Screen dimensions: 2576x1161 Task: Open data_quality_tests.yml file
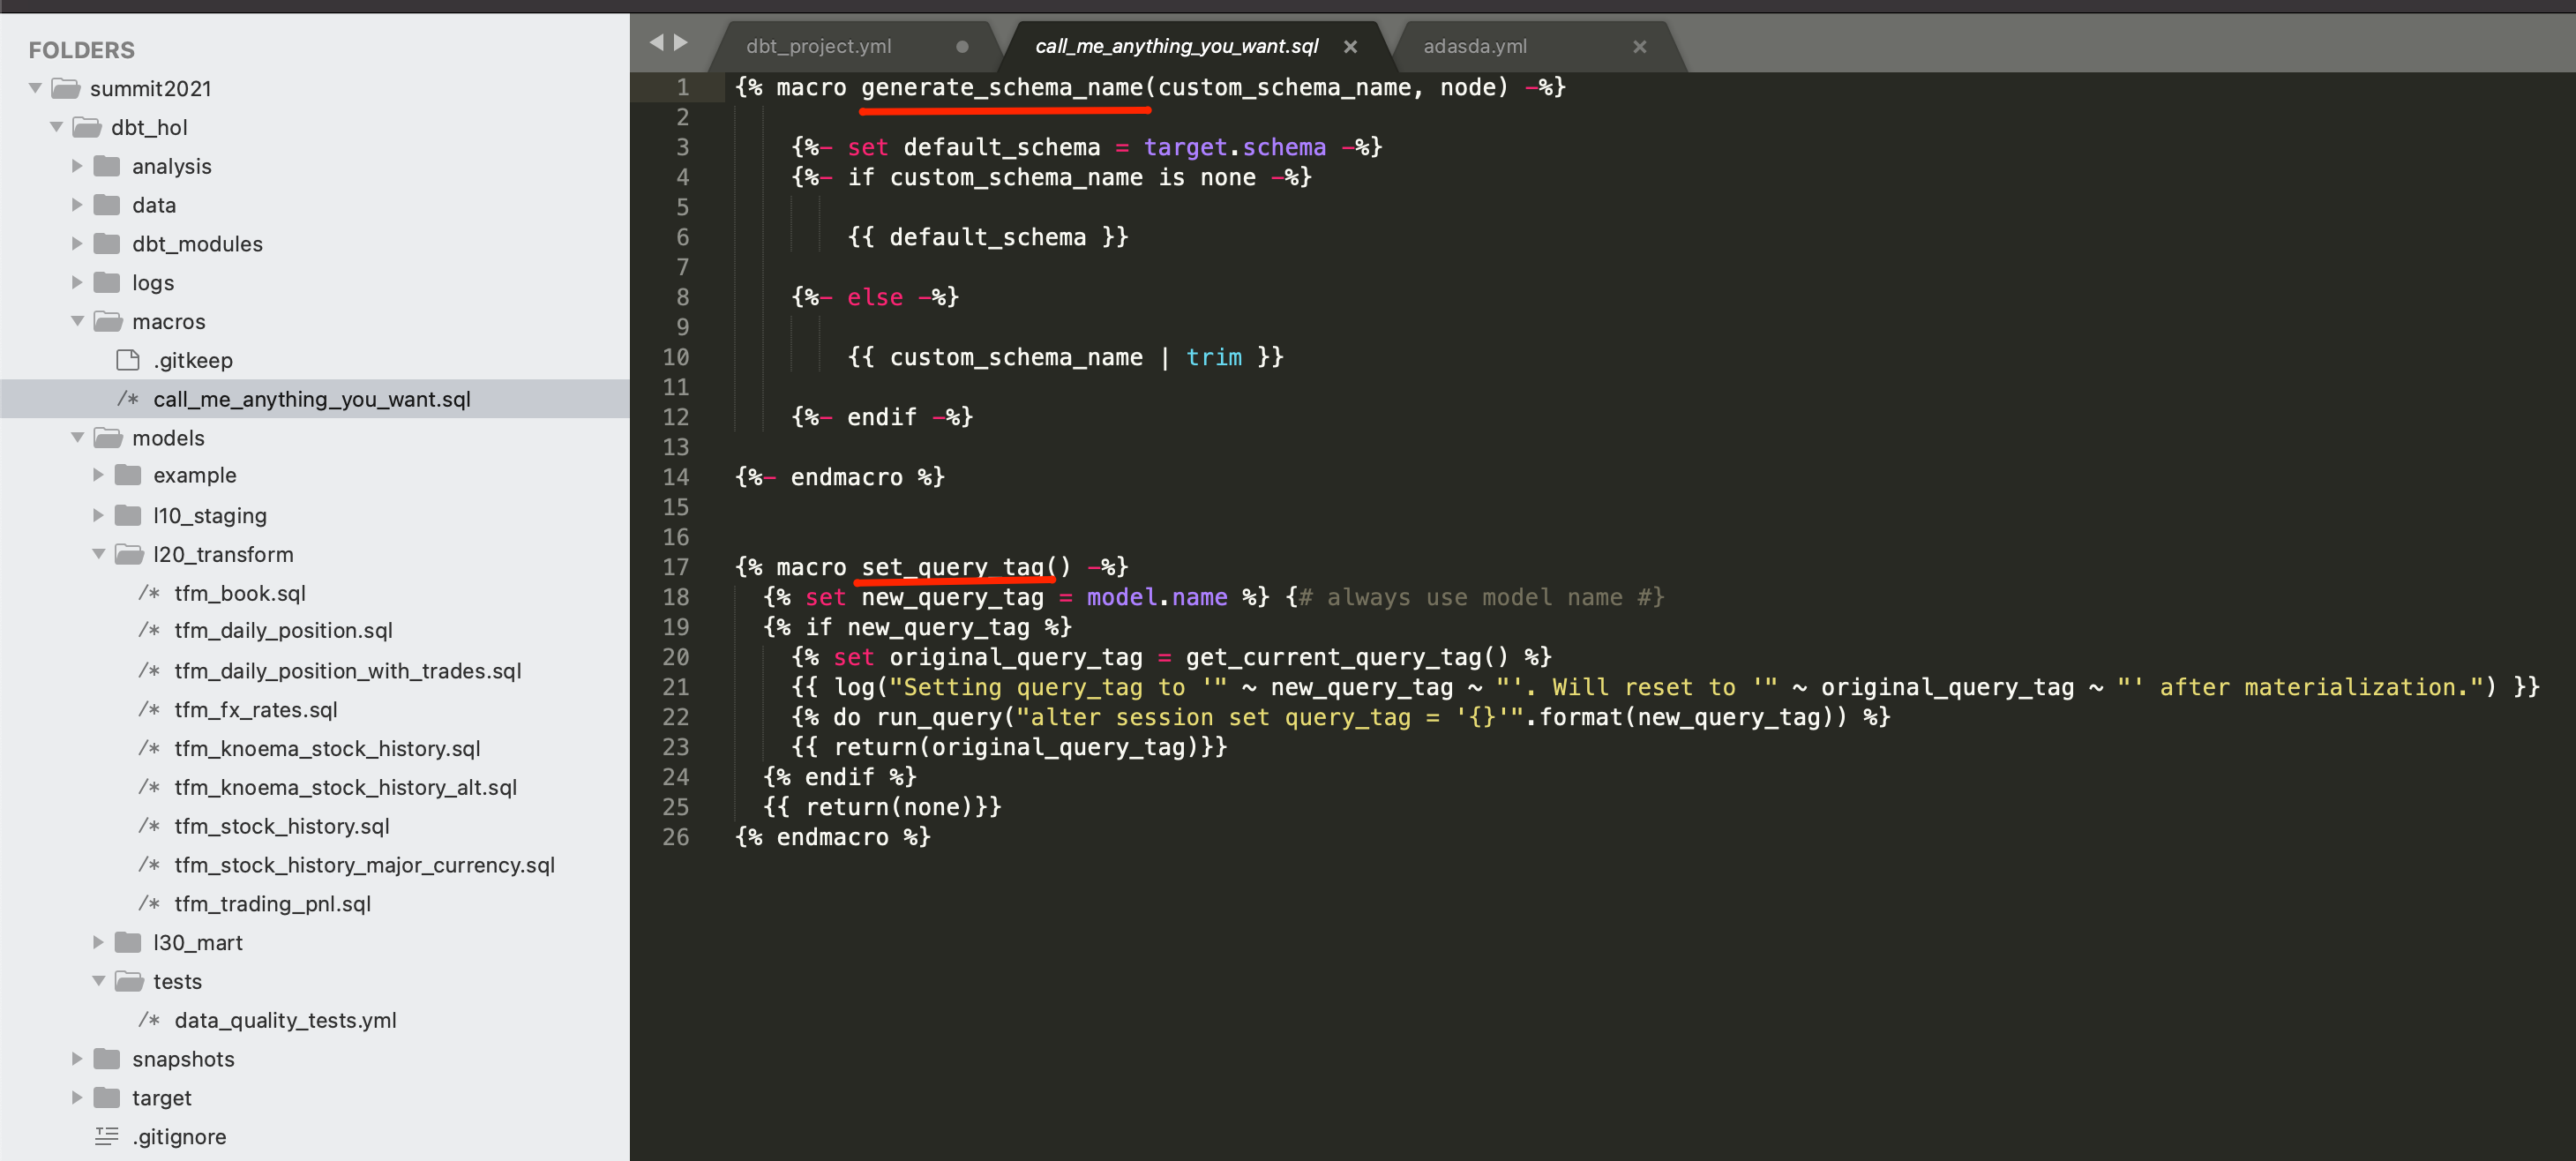click(x=285, y=1020)
